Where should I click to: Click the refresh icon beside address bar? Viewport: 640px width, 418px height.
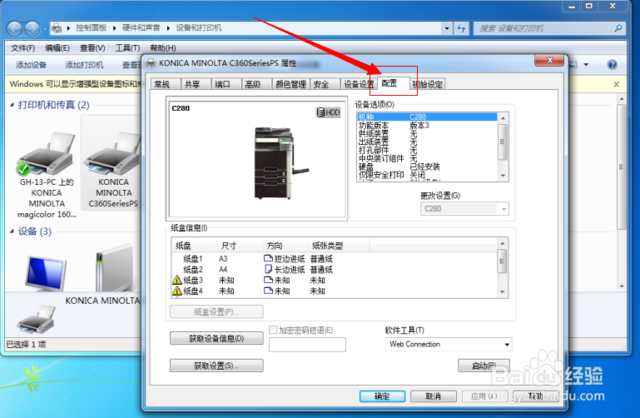click(x=461, y=28)
